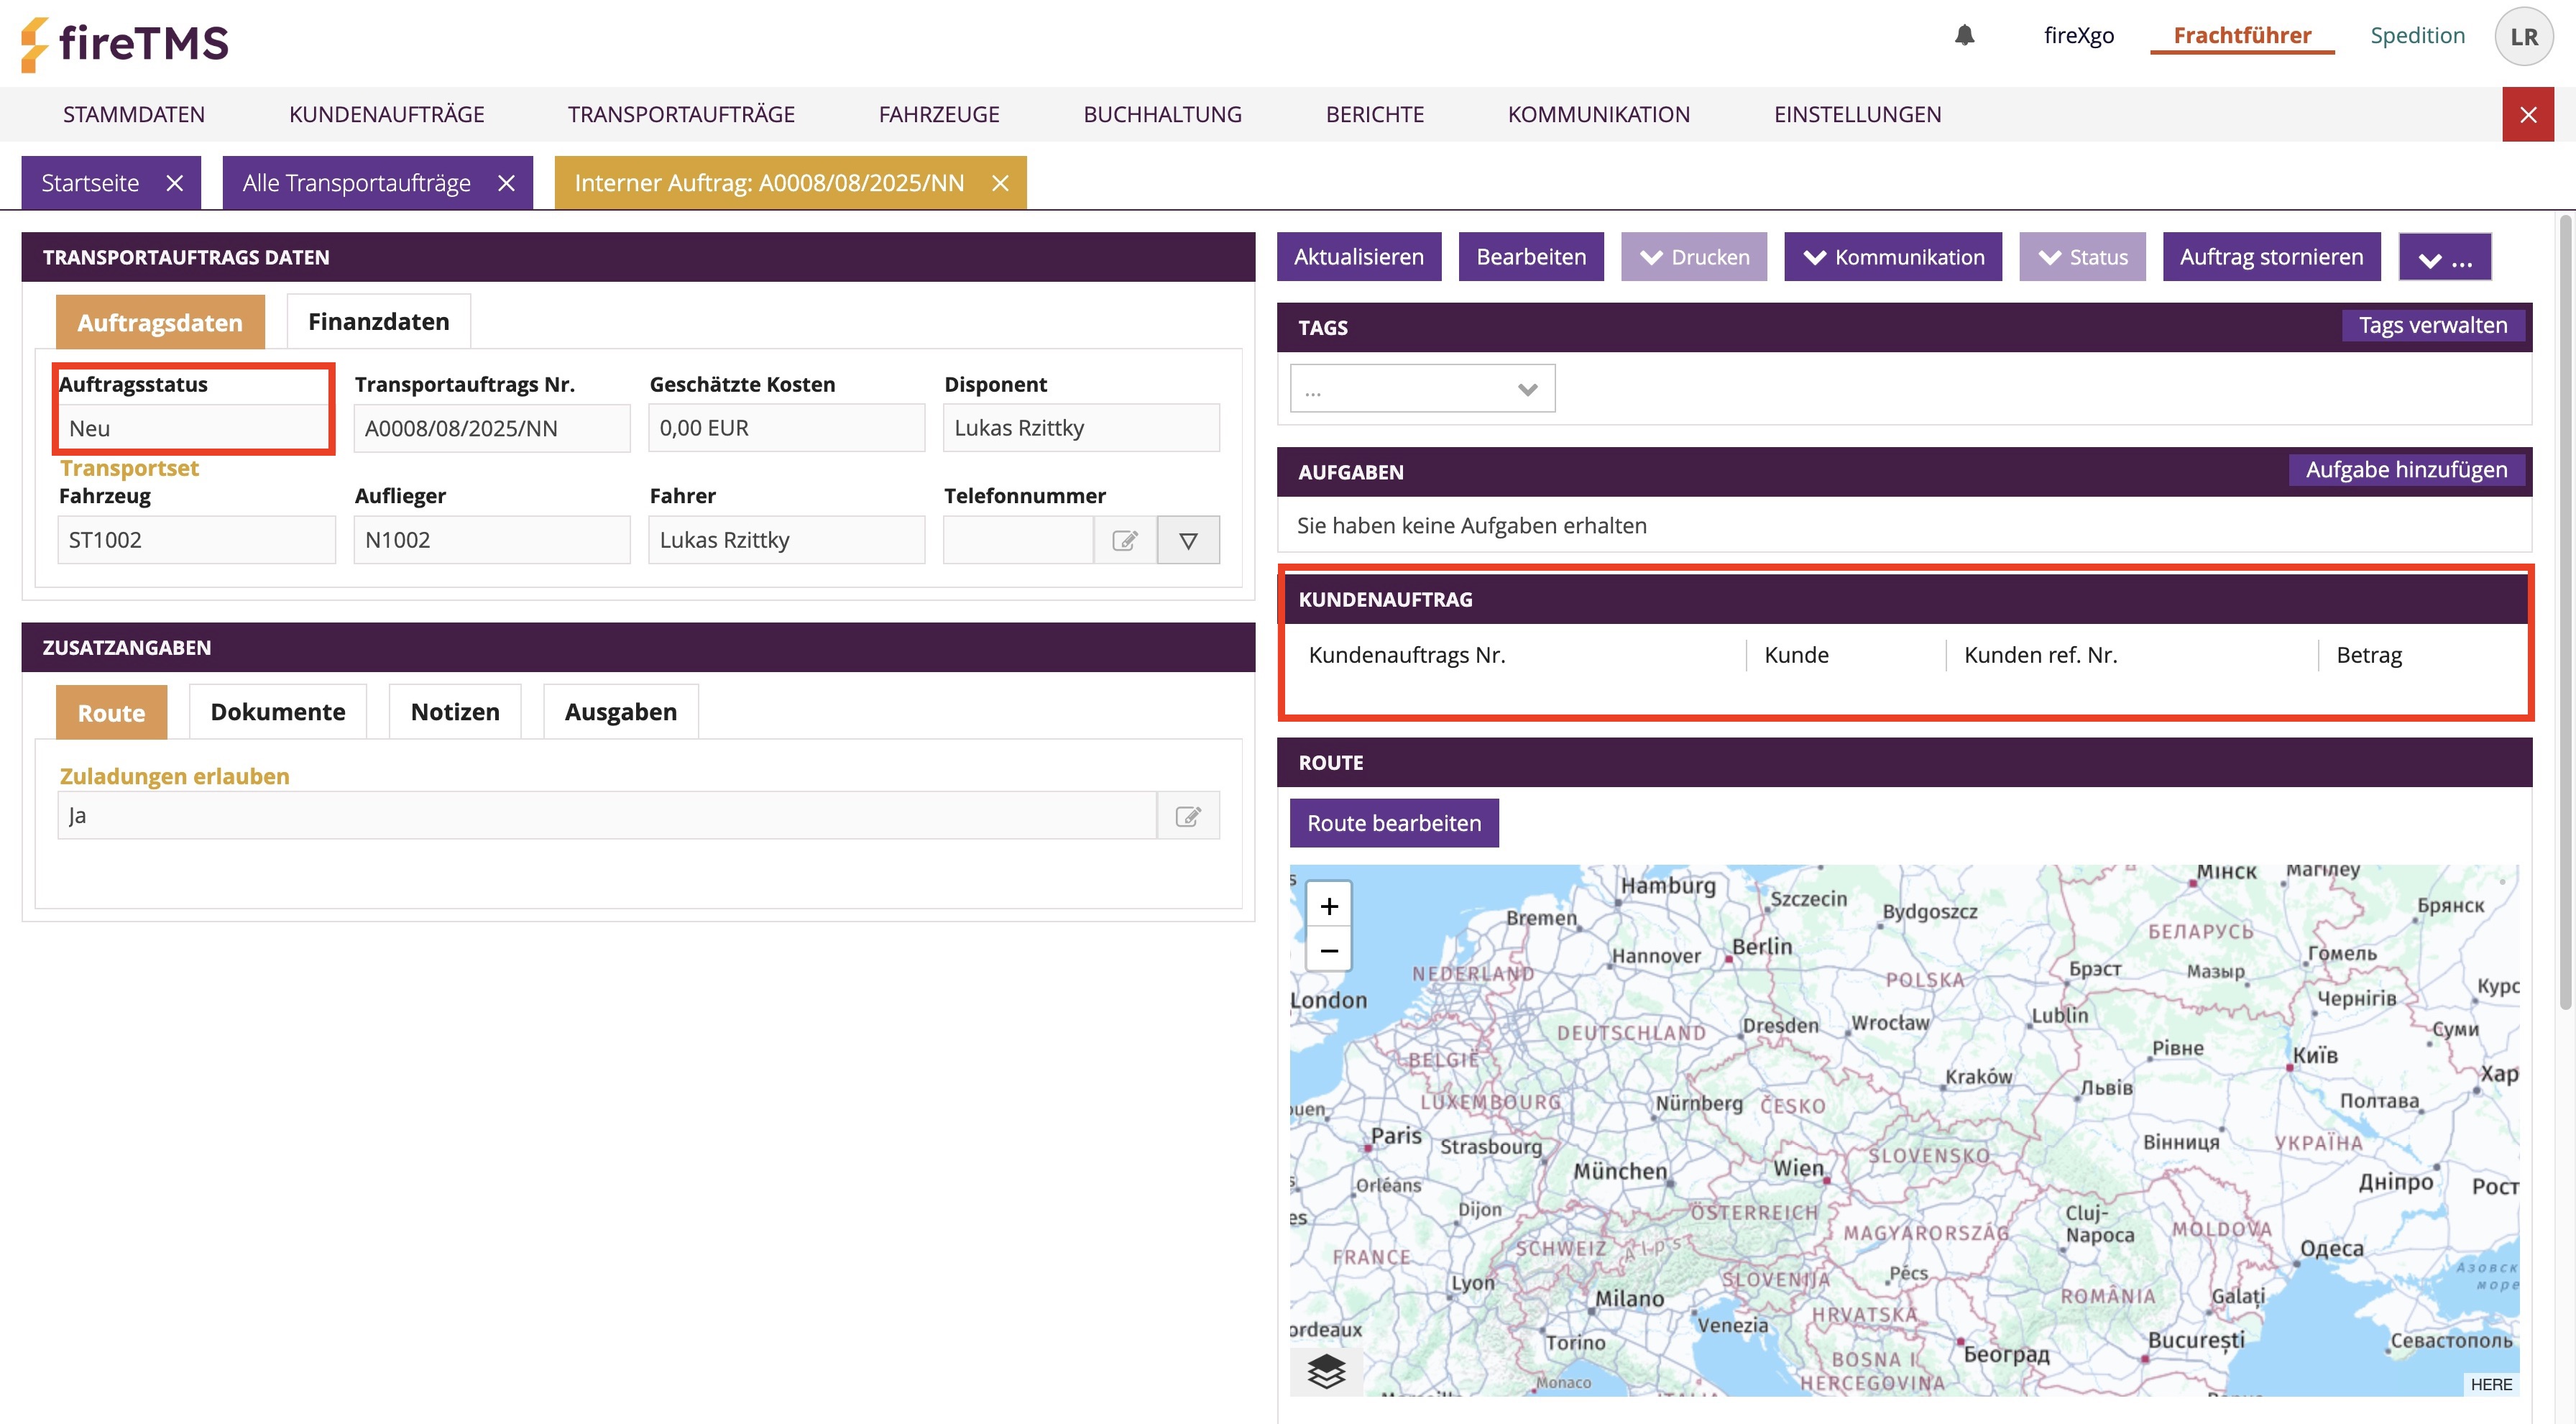Click Tags verwalten
This screenshot has width=2576, height=1424.
(x=2433, y=326)
